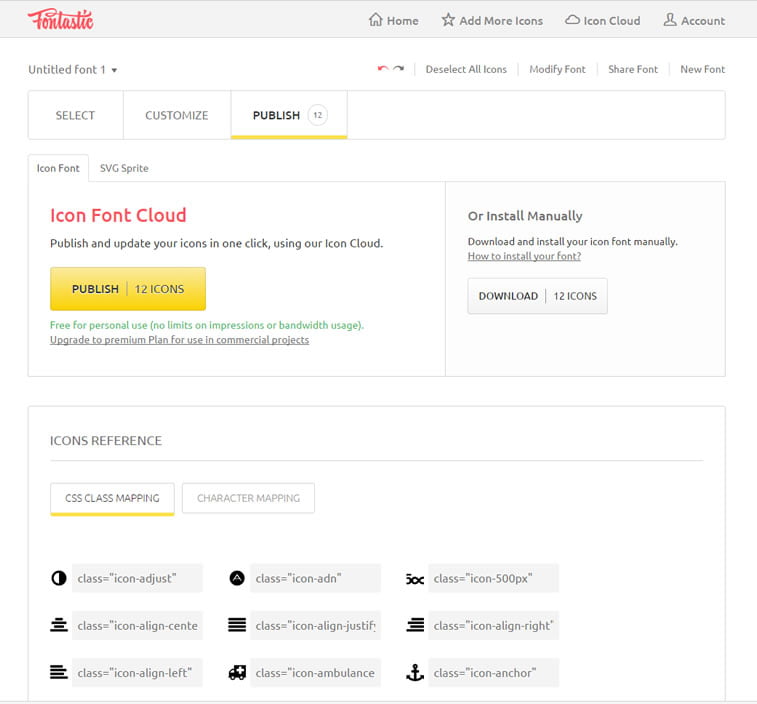Click the class="icon-align-left" field
The image size is (757, 704).
click(137, 673)
